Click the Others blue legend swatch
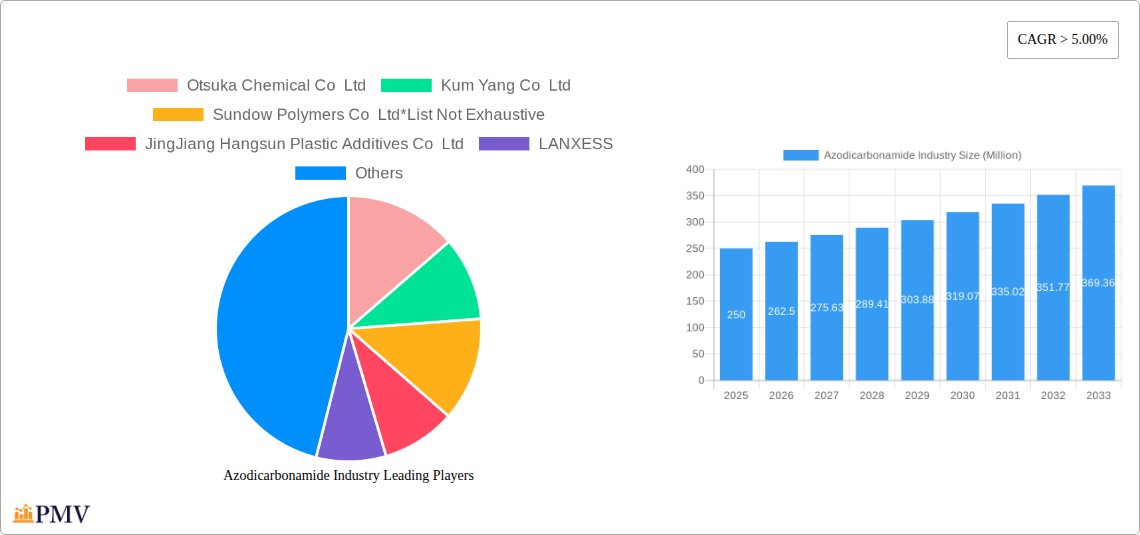The image size is (1140, 535). [320, 173]
